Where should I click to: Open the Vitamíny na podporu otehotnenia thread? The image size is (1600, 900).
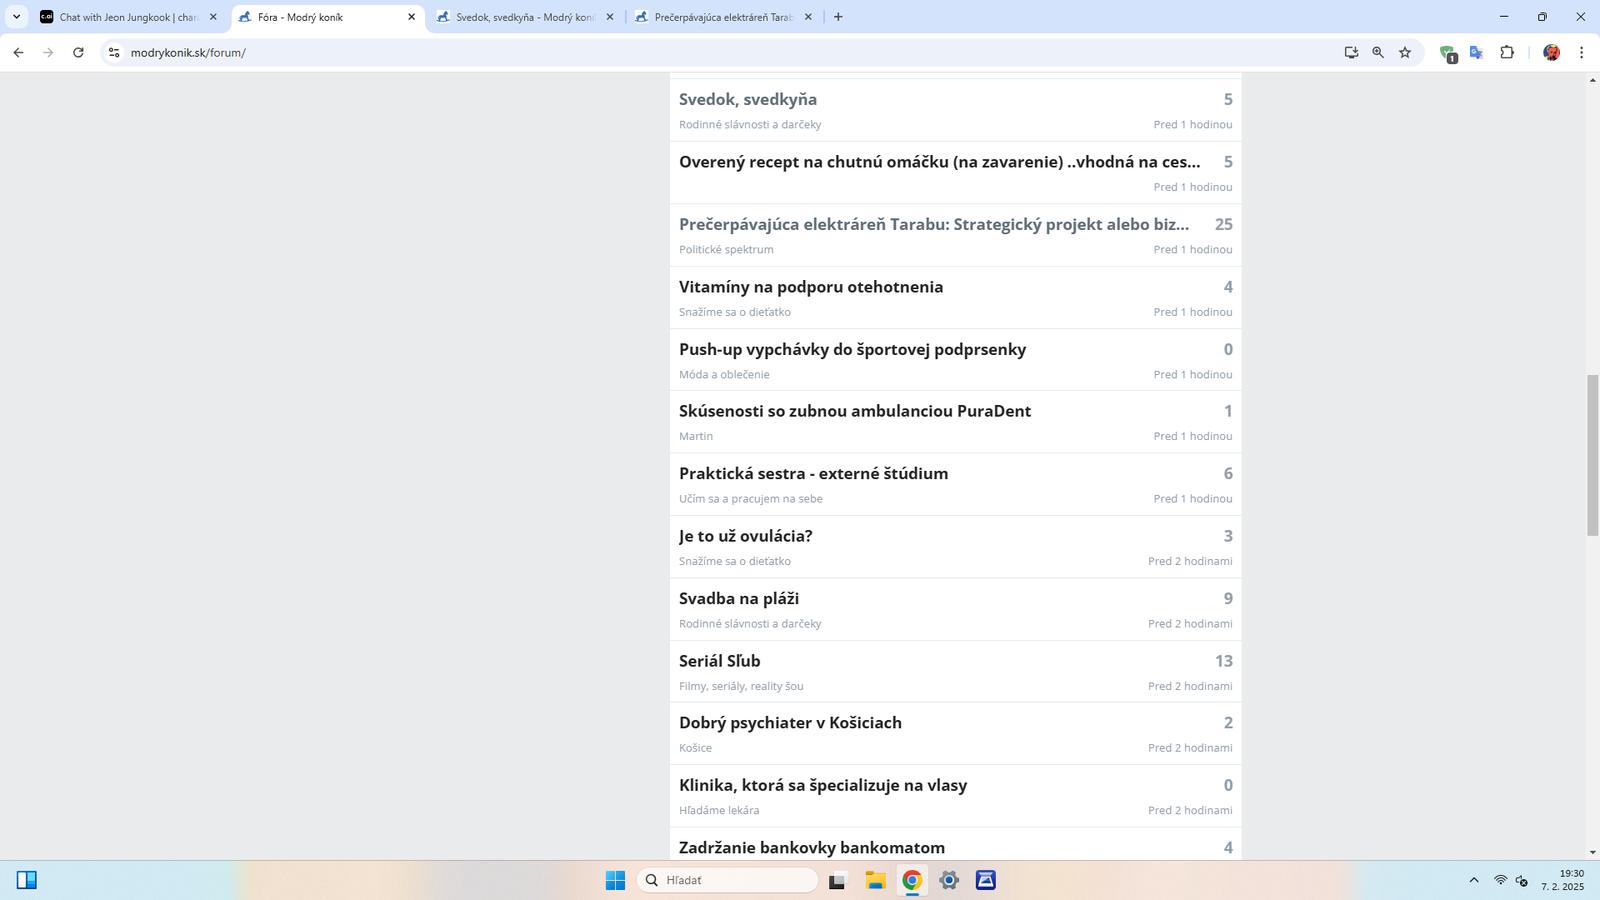click(810, 287)
